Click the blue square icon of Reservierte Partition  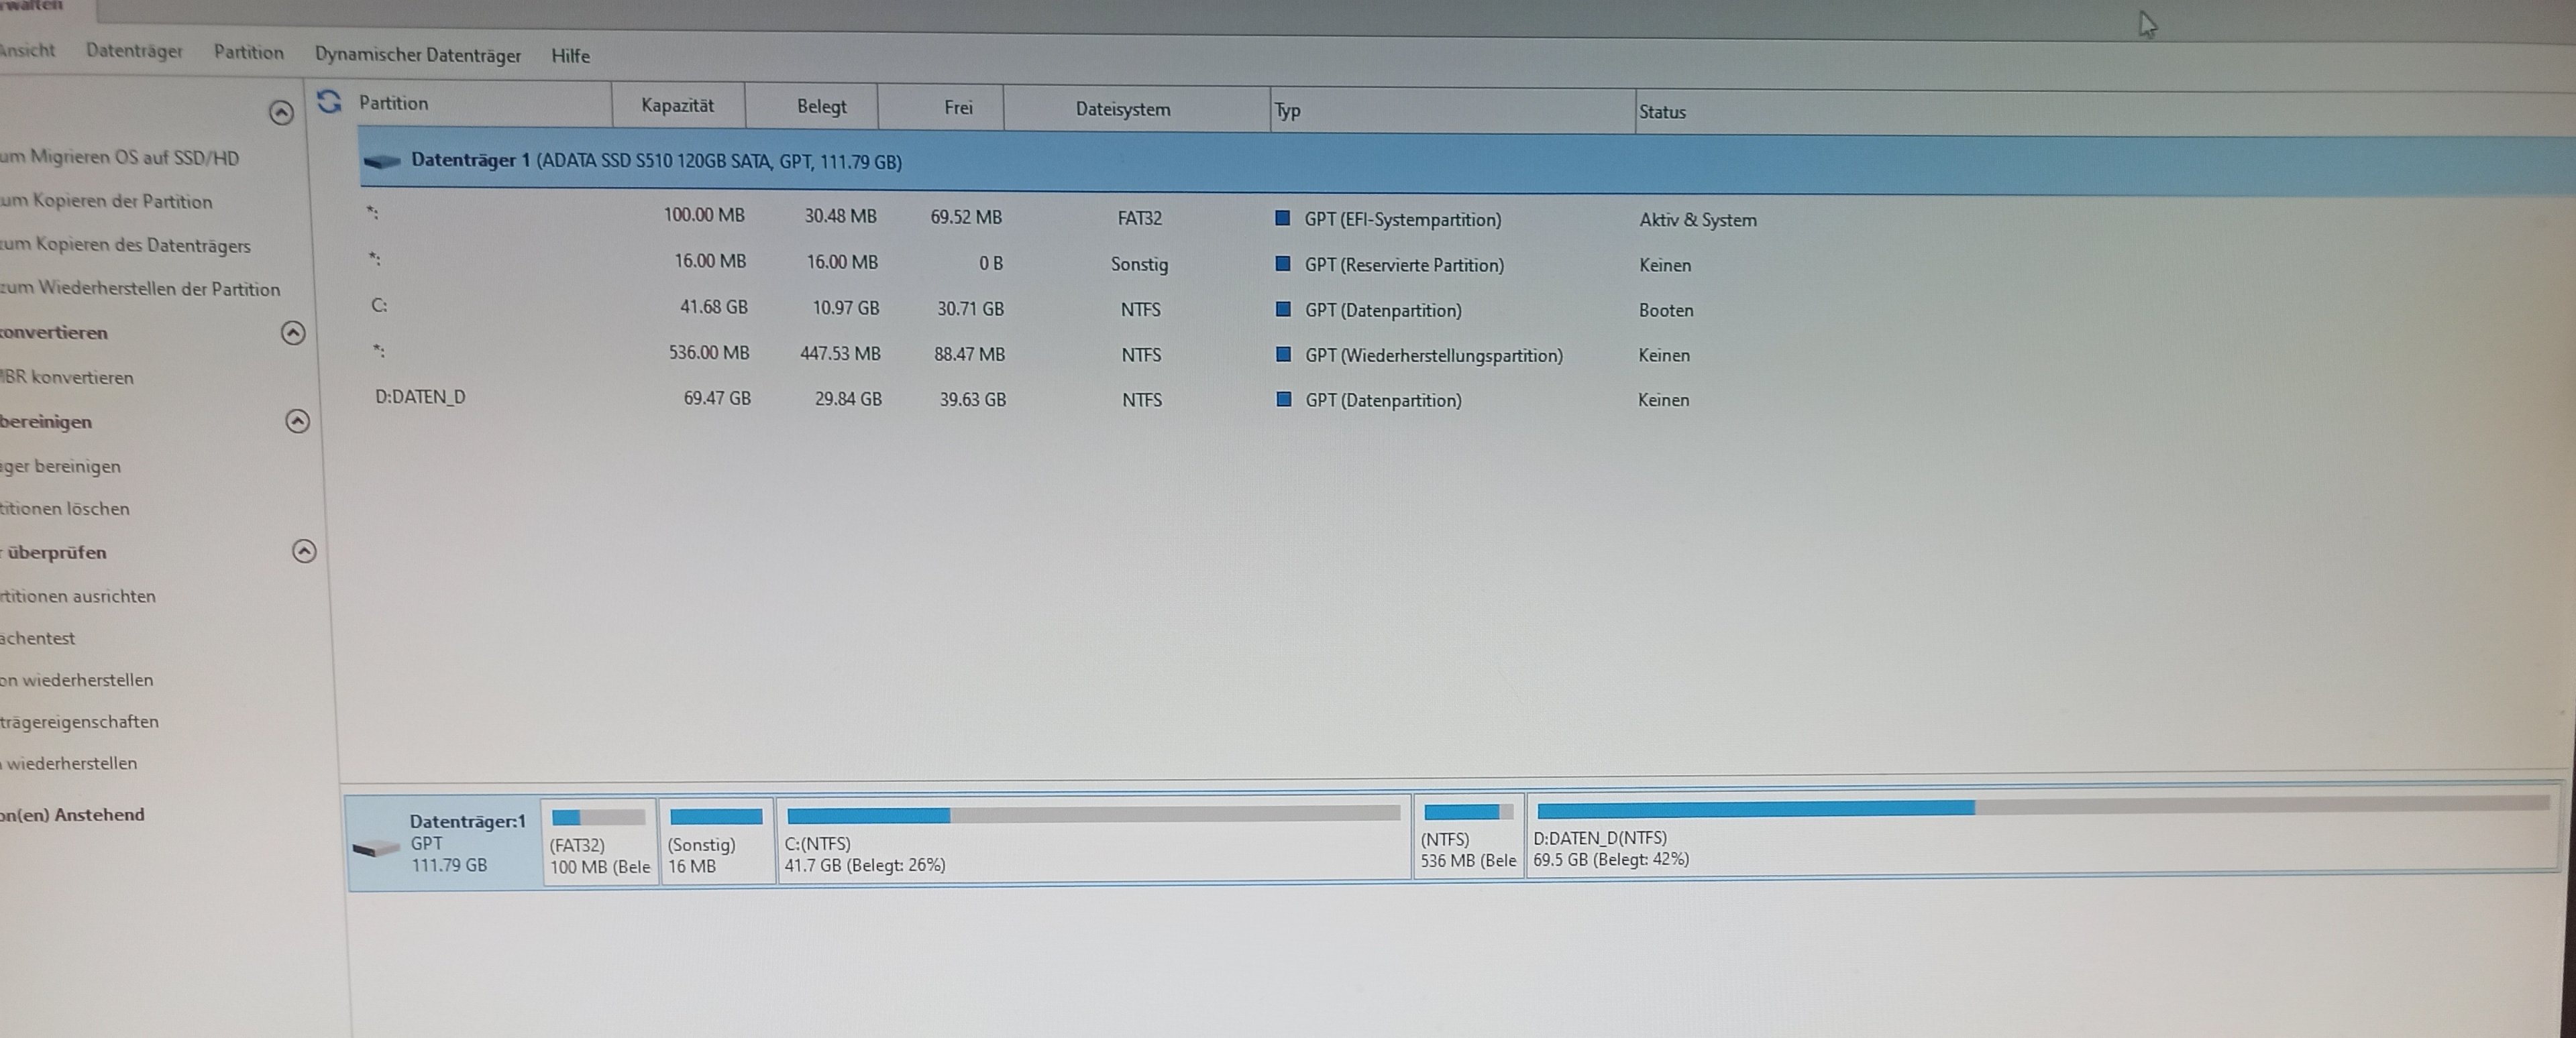[x=1282, y=264]
